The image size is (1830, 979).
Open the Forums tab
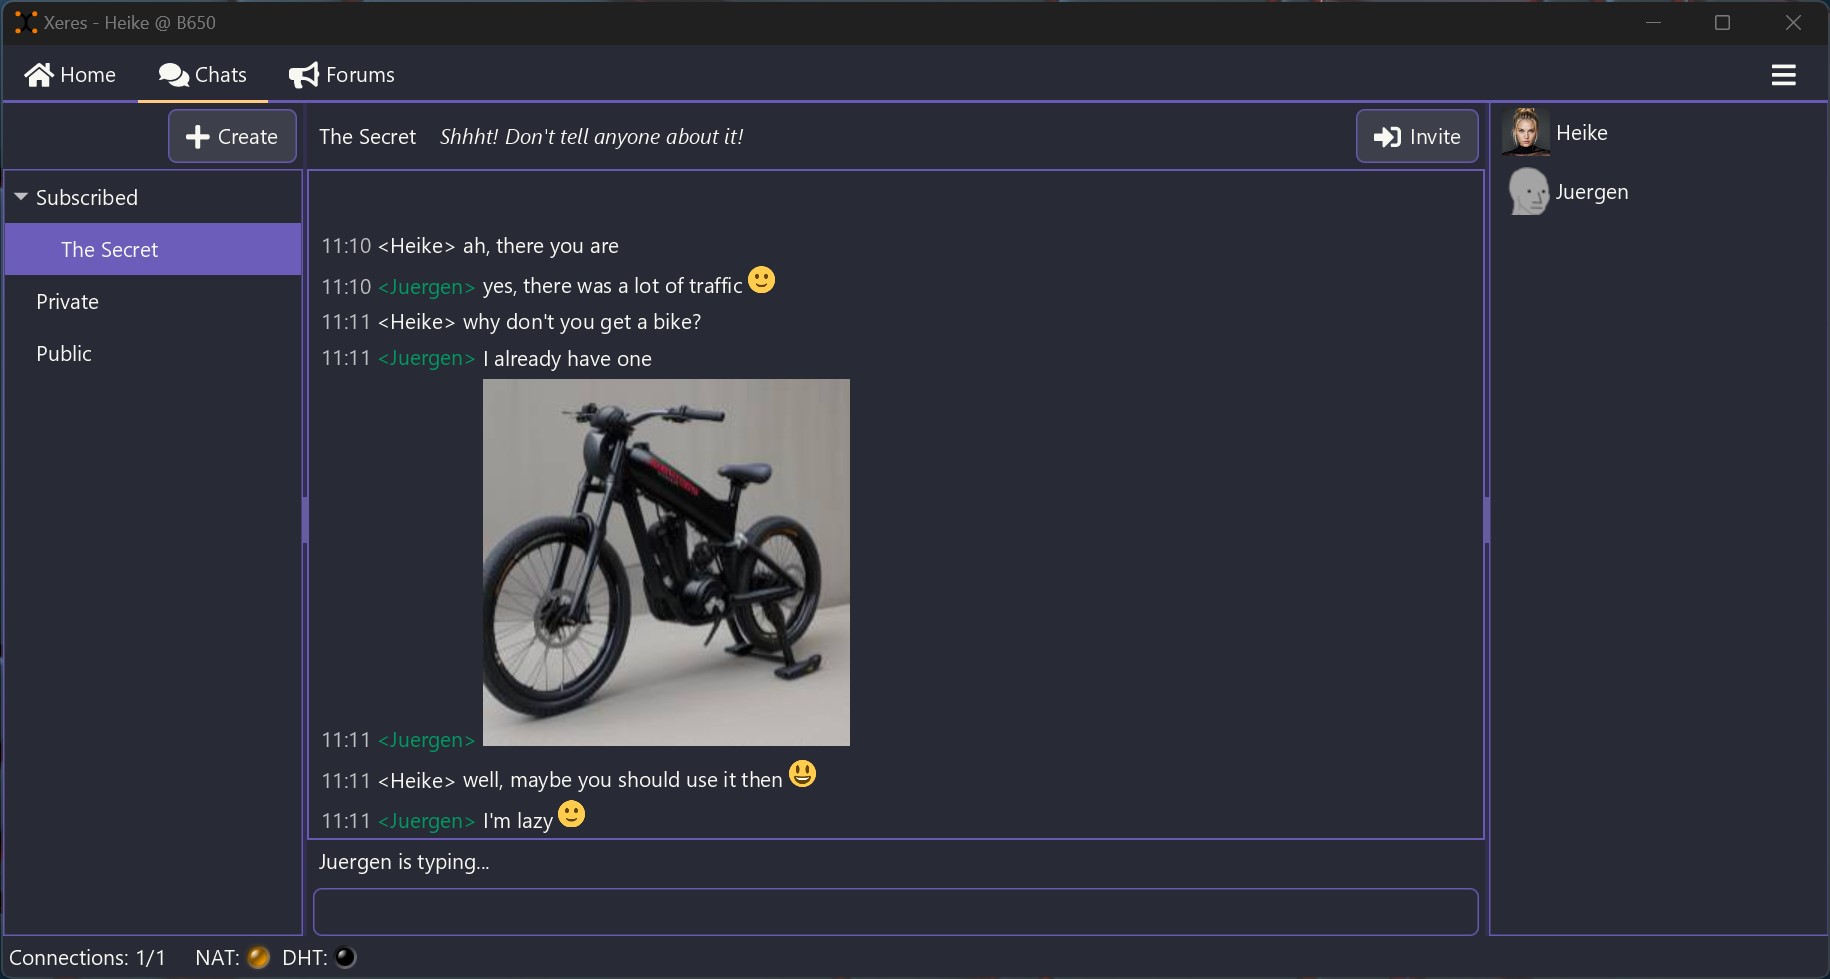pos(342,75)
